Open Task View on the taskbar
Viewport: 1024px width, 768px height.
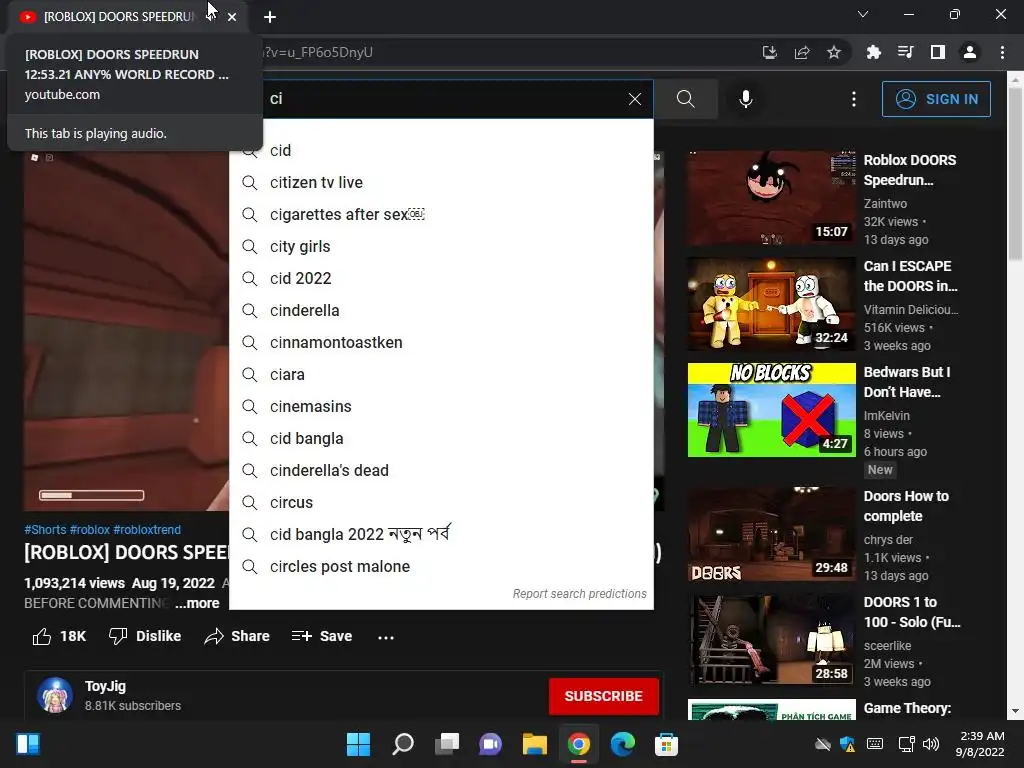447,744
